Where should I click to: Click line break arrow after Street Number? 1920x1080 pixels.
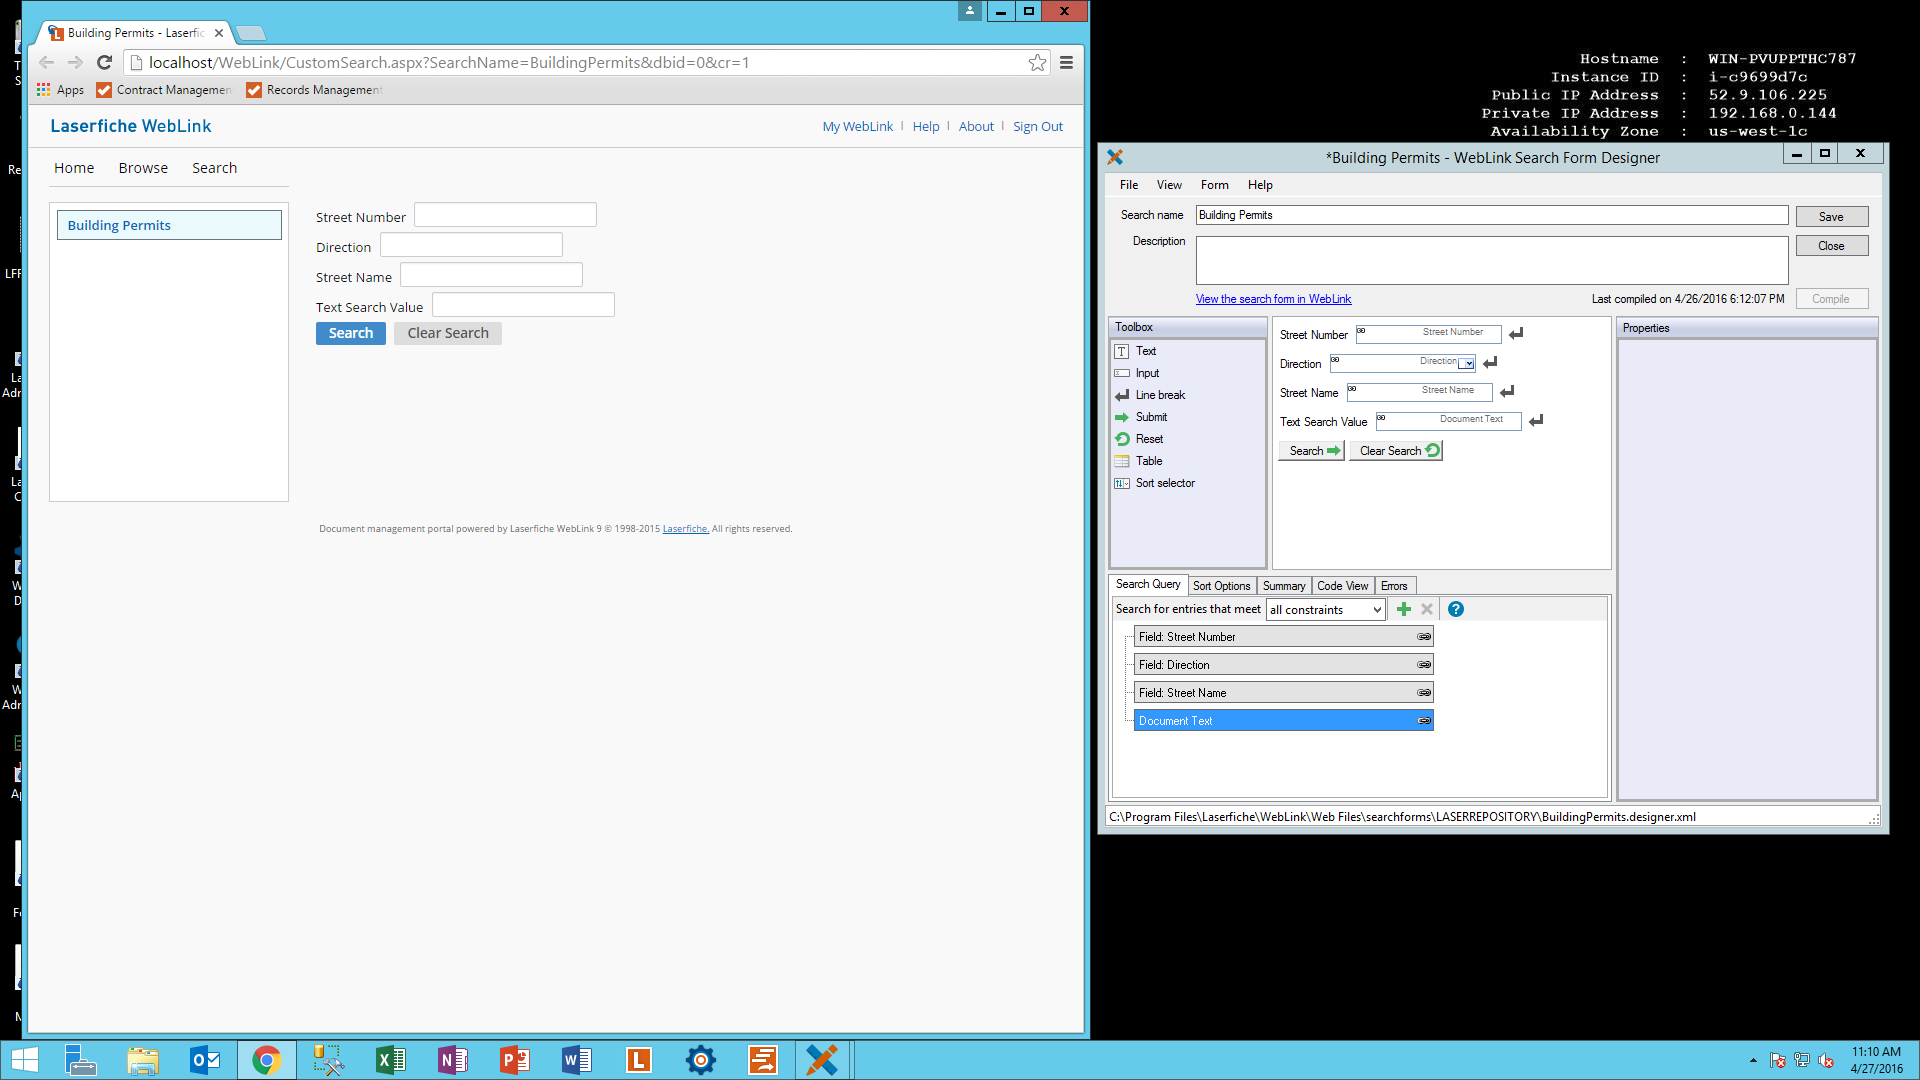pos(1516,334)
